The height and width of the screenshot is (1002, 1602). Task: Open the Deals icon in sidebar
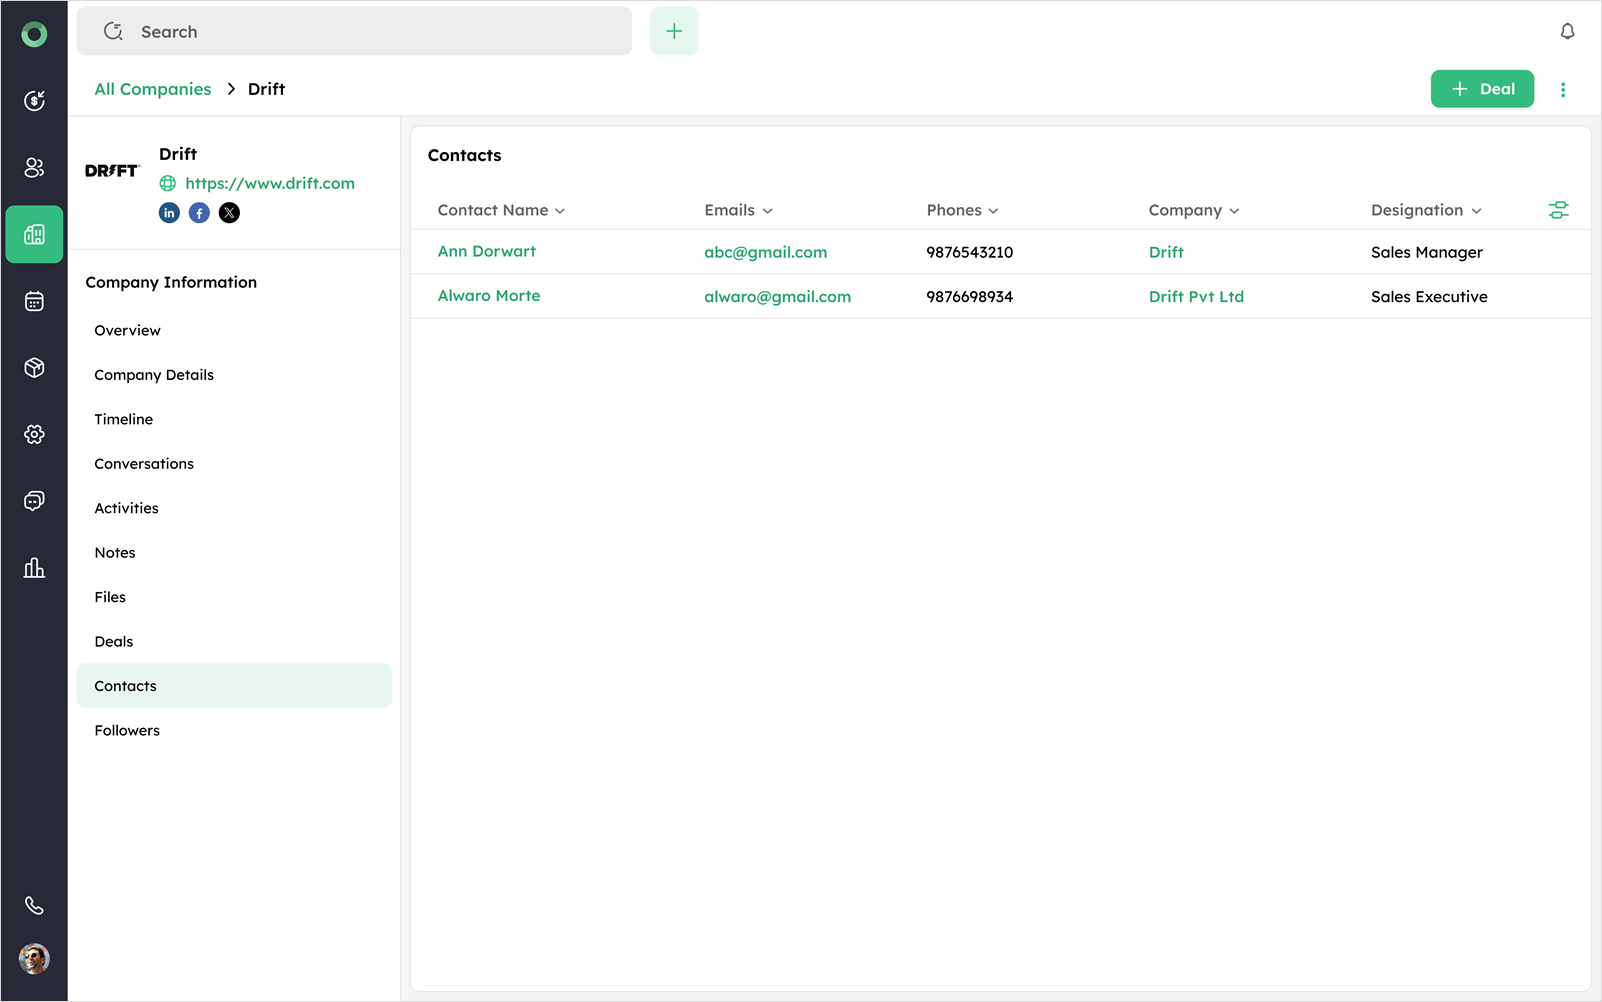[x=34, y=100]
